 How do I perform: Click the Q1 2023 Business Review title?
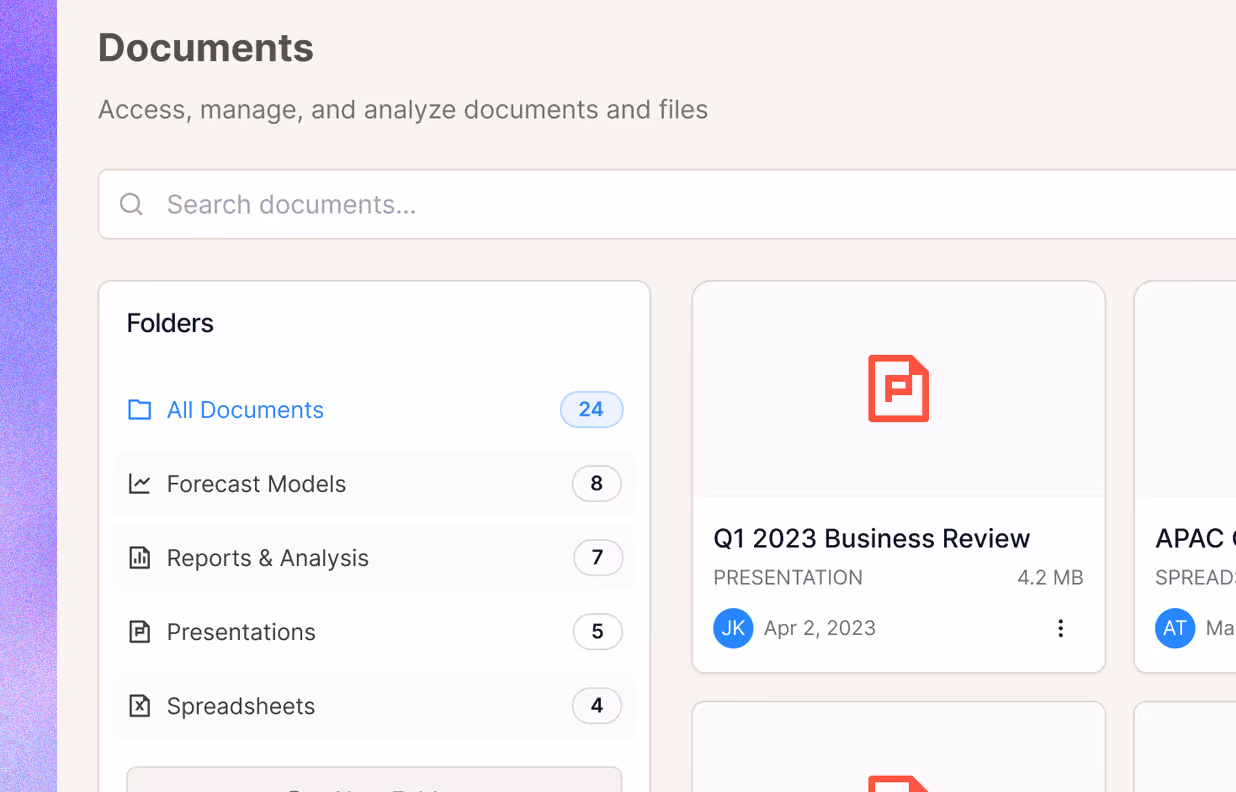(x=872, y=538)
